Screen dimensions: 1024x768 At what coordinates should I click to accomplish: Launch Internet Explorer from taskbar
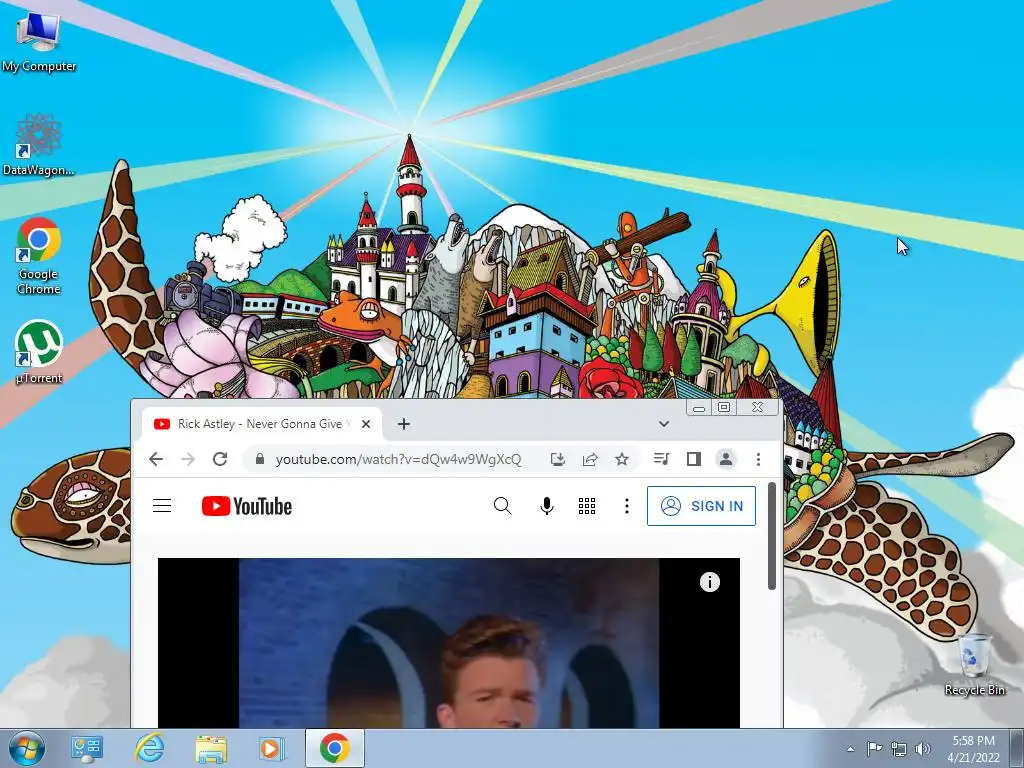pos(149,749)
